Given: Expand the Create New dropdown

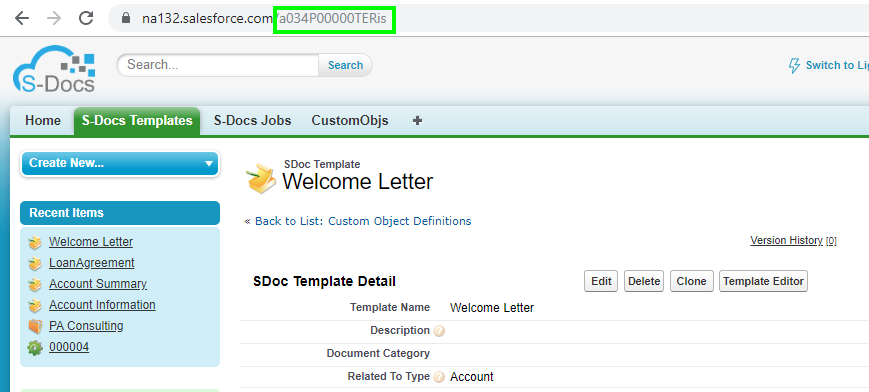Looking at the screenshot, I should click(x=120, y=164).
